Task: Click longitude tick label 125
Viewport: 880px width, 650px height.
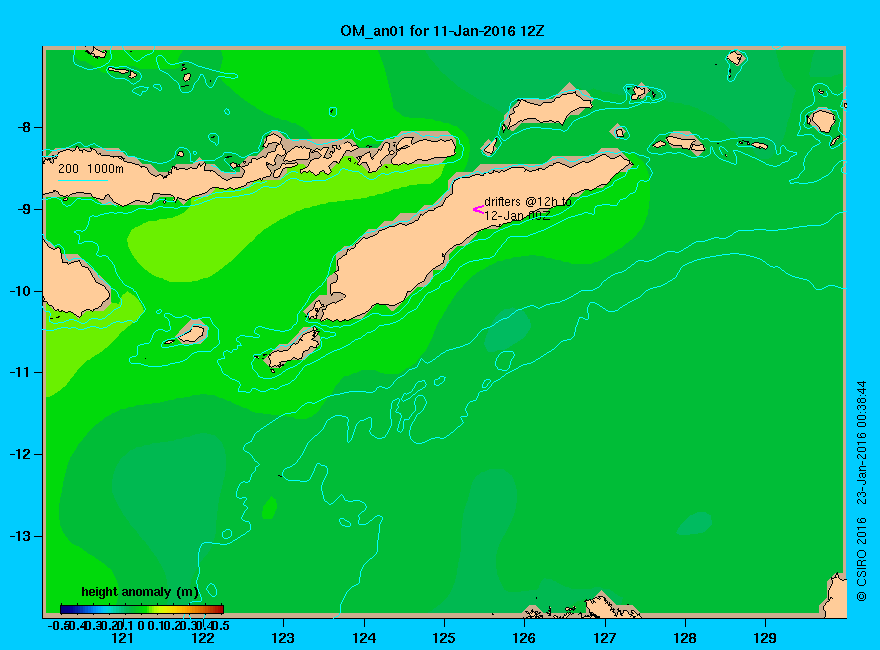Action: [x=444, y=638]
